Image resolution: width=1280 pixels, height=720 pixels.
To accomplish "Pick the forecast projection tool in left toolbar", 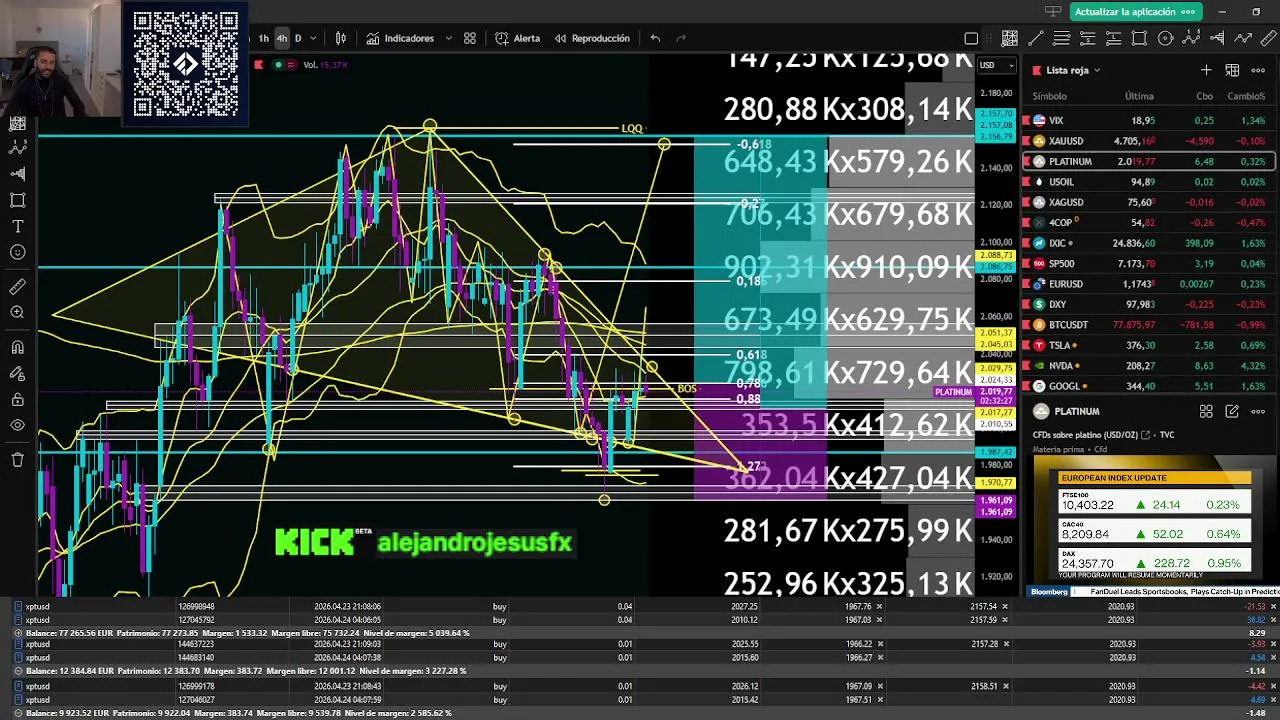I will pos(17,174).
